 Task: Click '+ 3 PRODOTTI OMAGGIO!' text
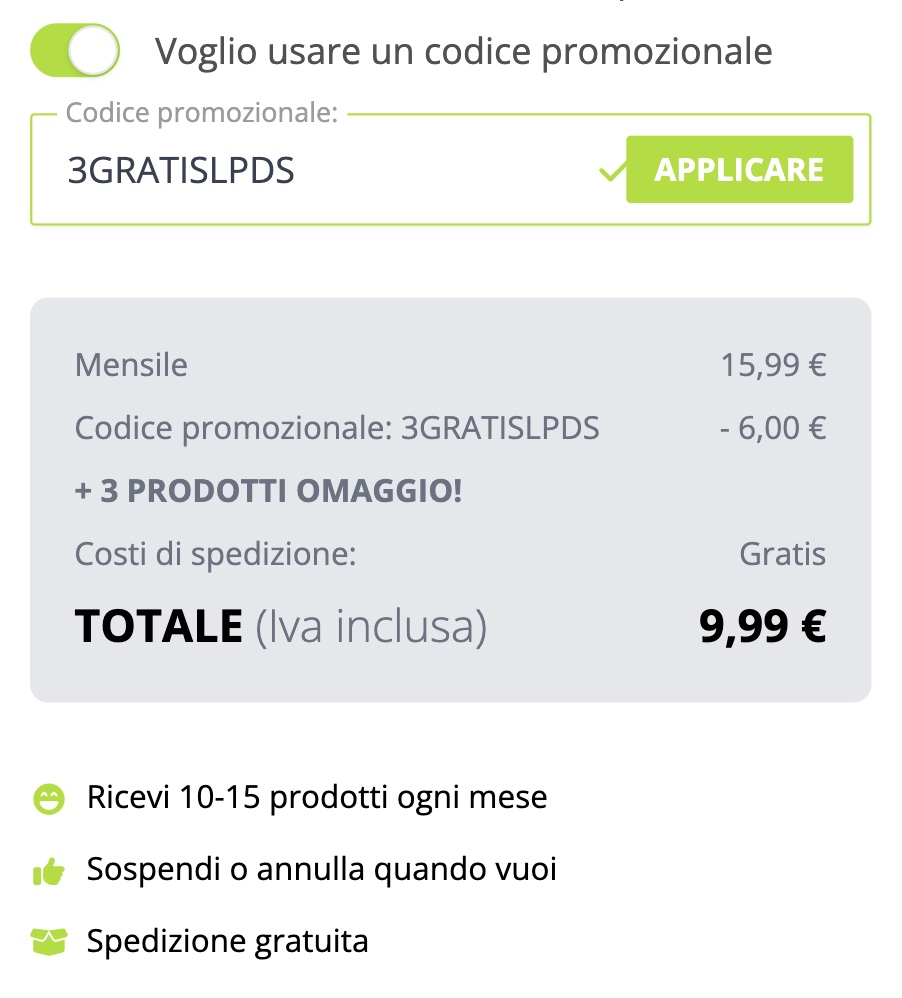tap(268, 491)
